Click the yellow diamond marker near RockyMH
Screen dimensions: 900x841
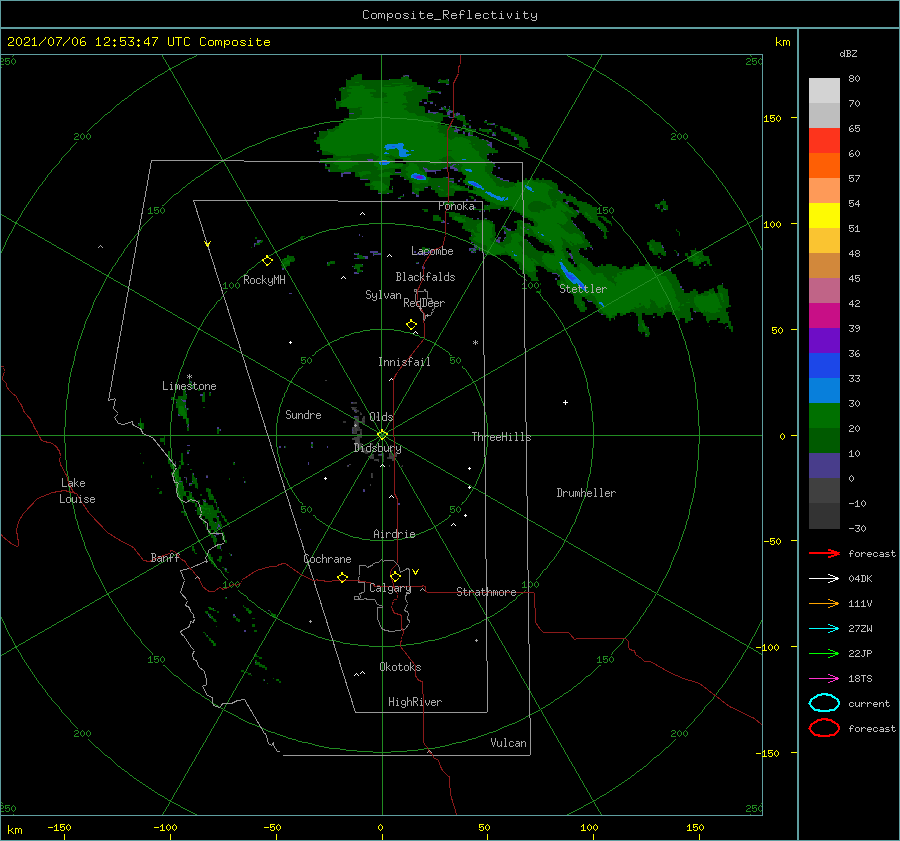[267, 261]
